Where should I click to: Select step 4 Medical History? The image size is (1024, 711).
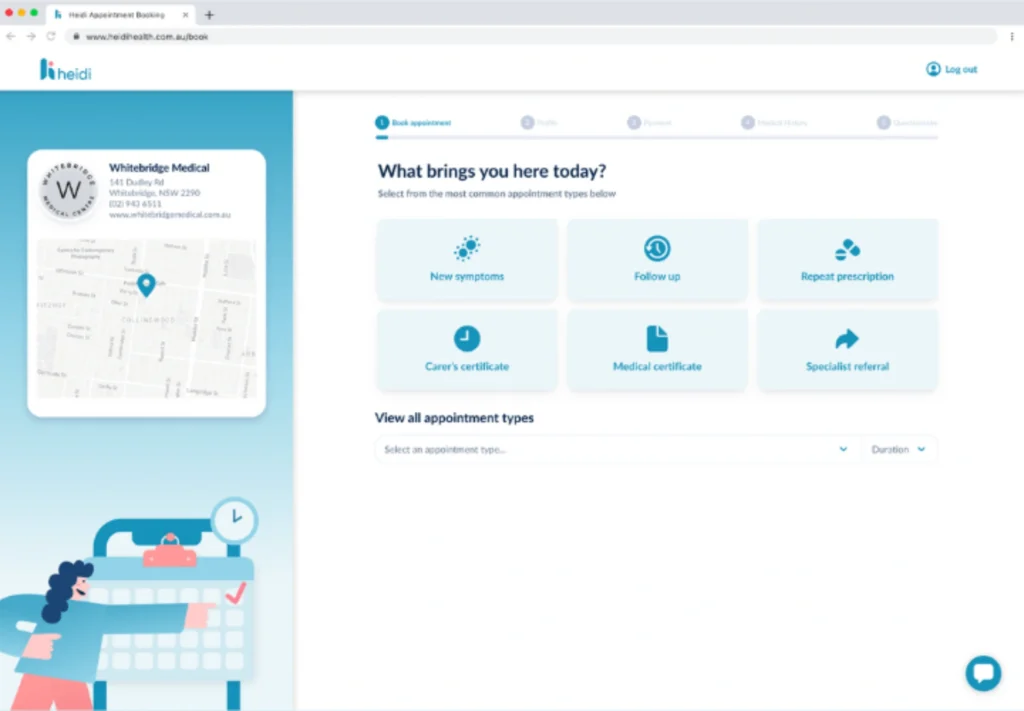(774, 122)
